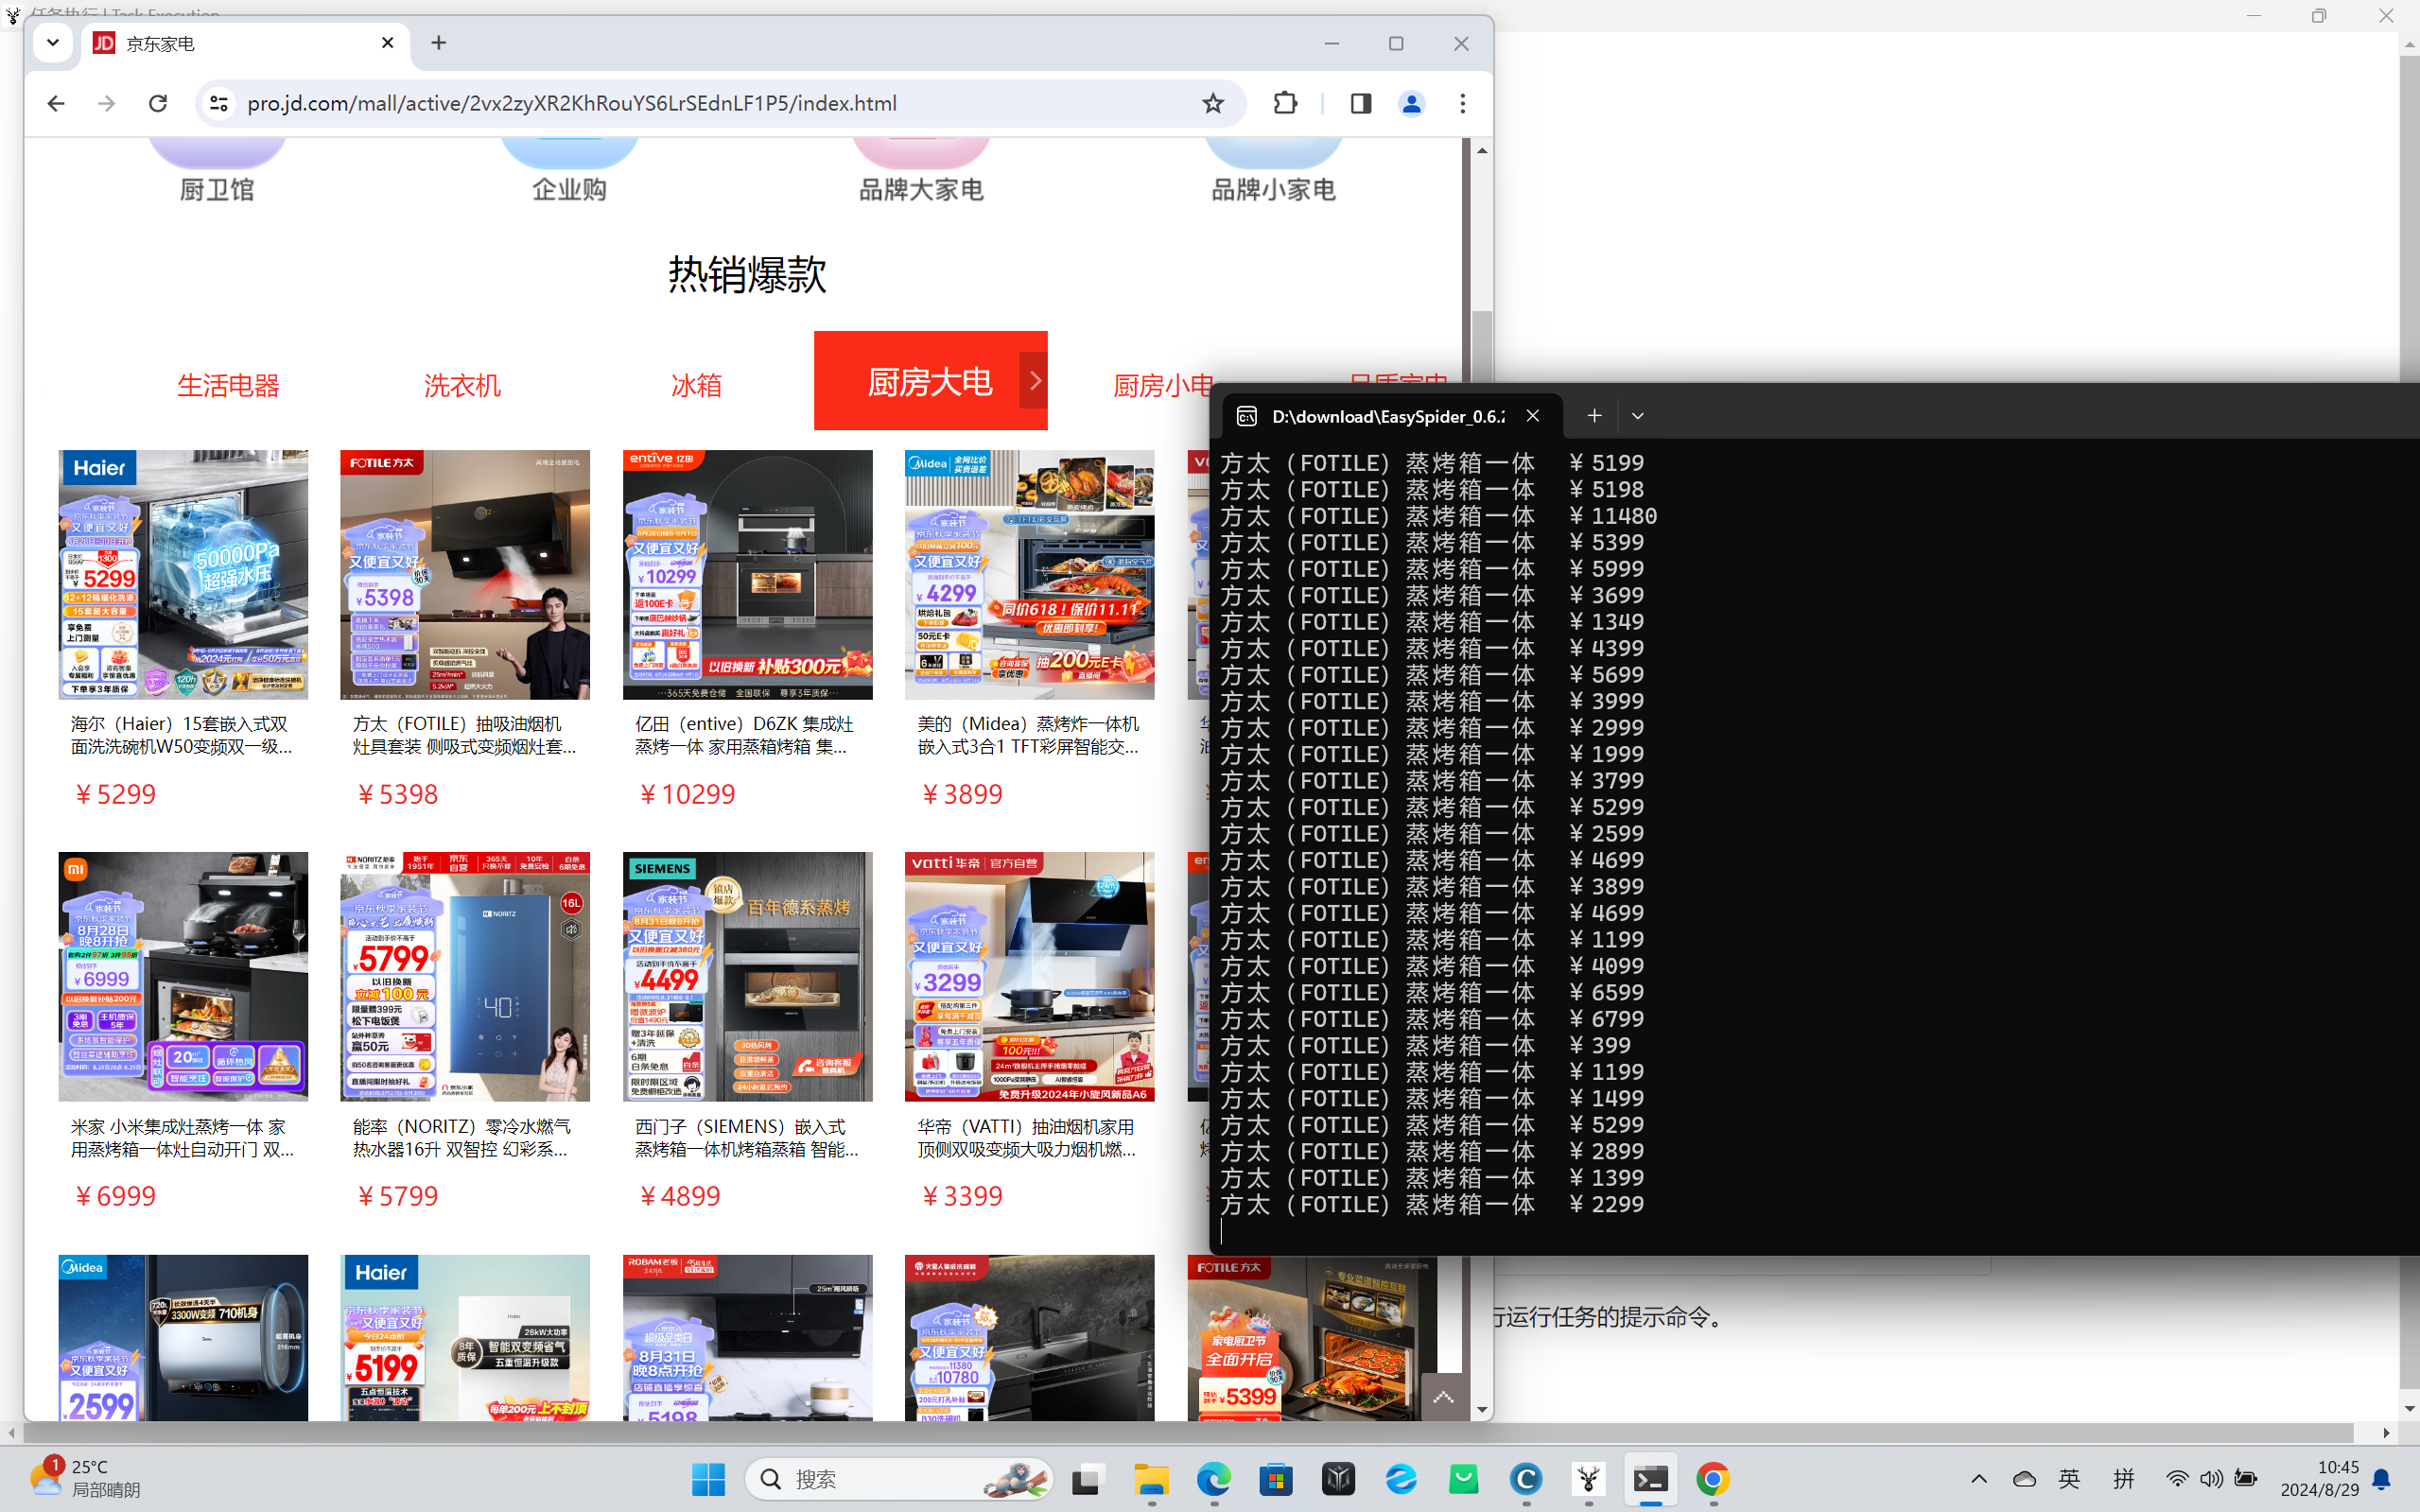This screenshot has height=1512, width=2420.
Task: Open File Explorer from taskbar
Action: coord(1151,1479)
